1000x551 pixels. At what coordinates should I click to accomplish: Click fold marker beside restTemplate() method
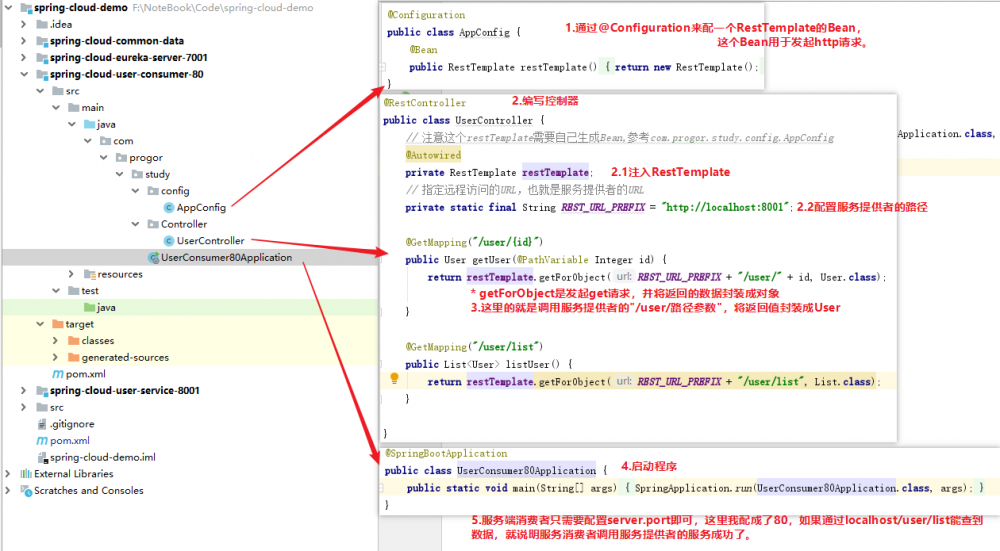point(382,66)
